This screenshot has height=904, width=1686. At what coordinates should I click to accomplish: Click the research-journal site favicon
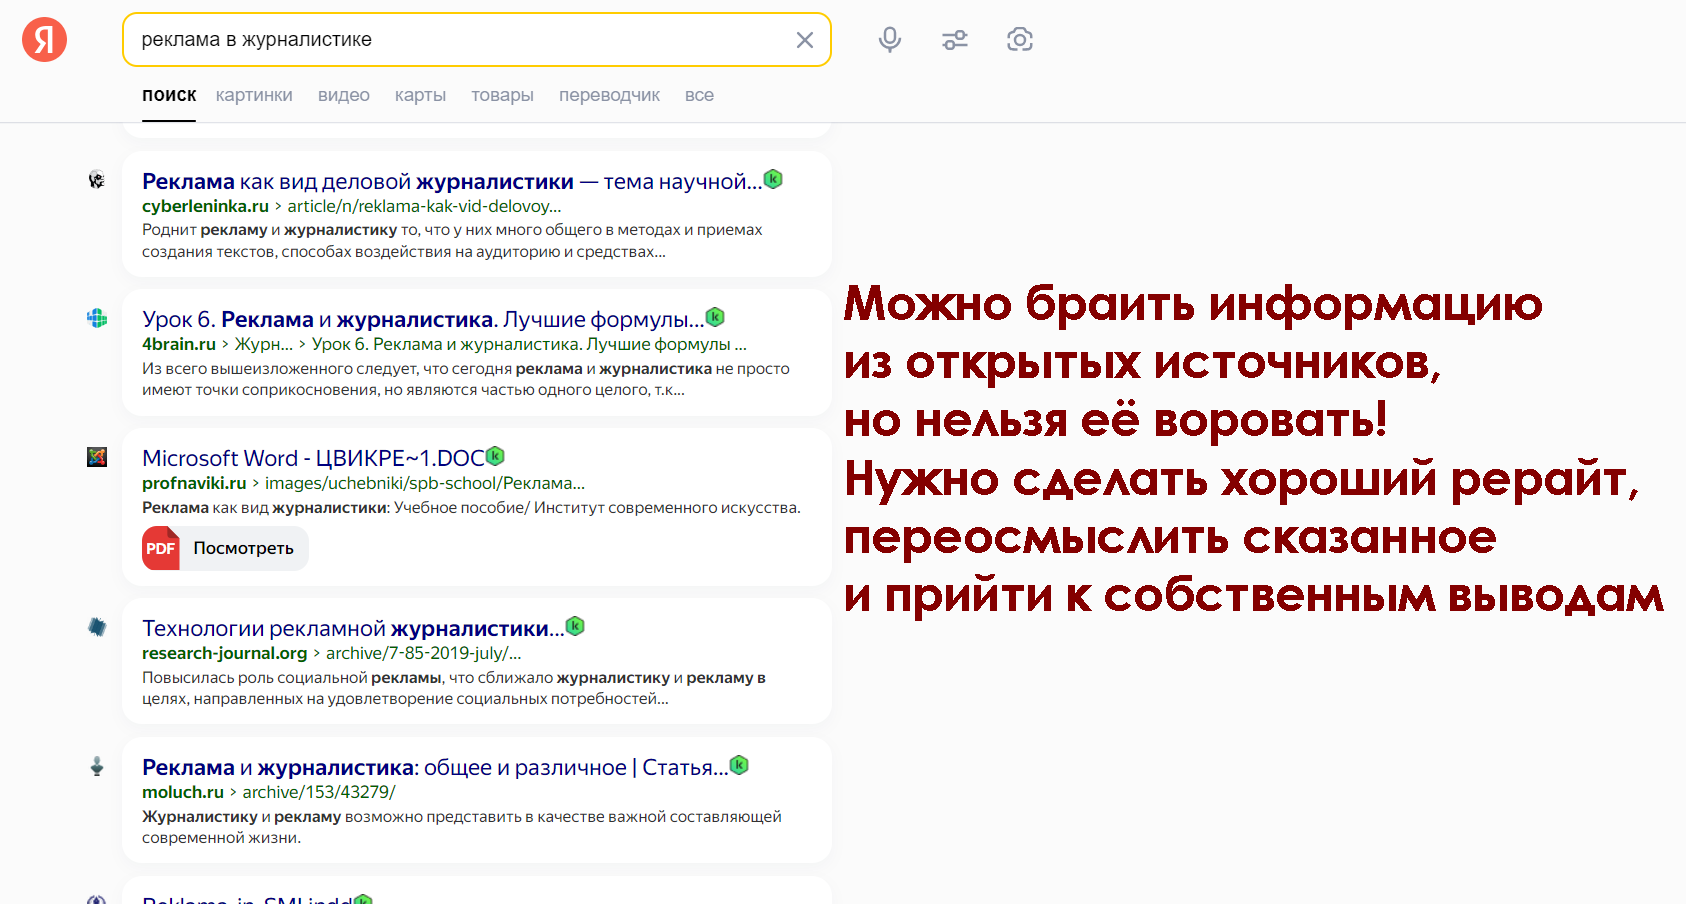click(x=97, y=627)
